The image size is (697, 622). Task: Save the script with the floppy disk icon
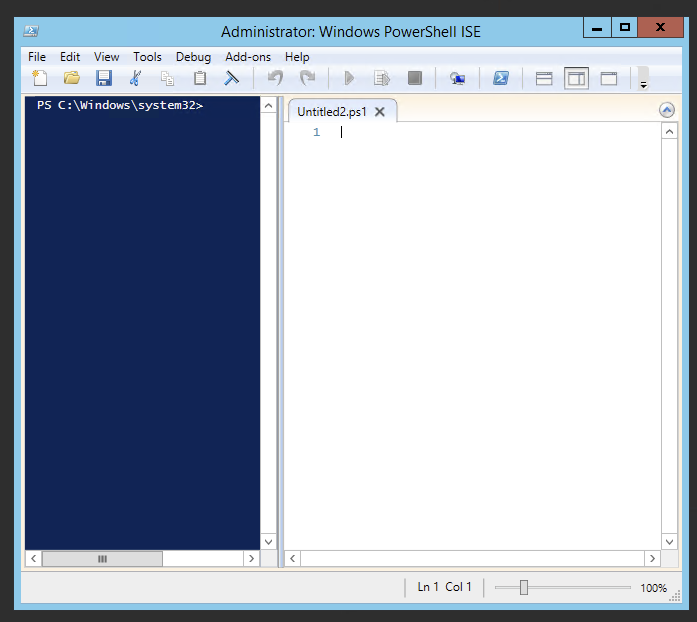tap(103, 78)
